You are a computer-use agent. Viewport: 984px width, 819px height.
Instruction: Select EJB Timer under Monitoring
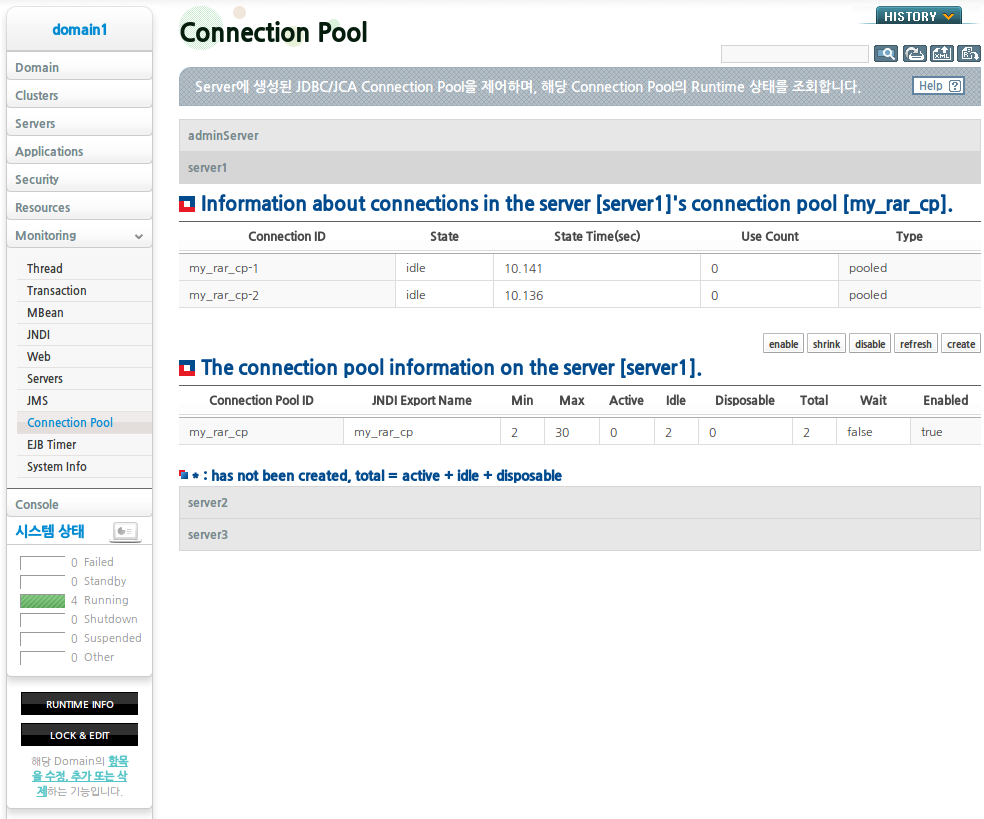point(84,444)
